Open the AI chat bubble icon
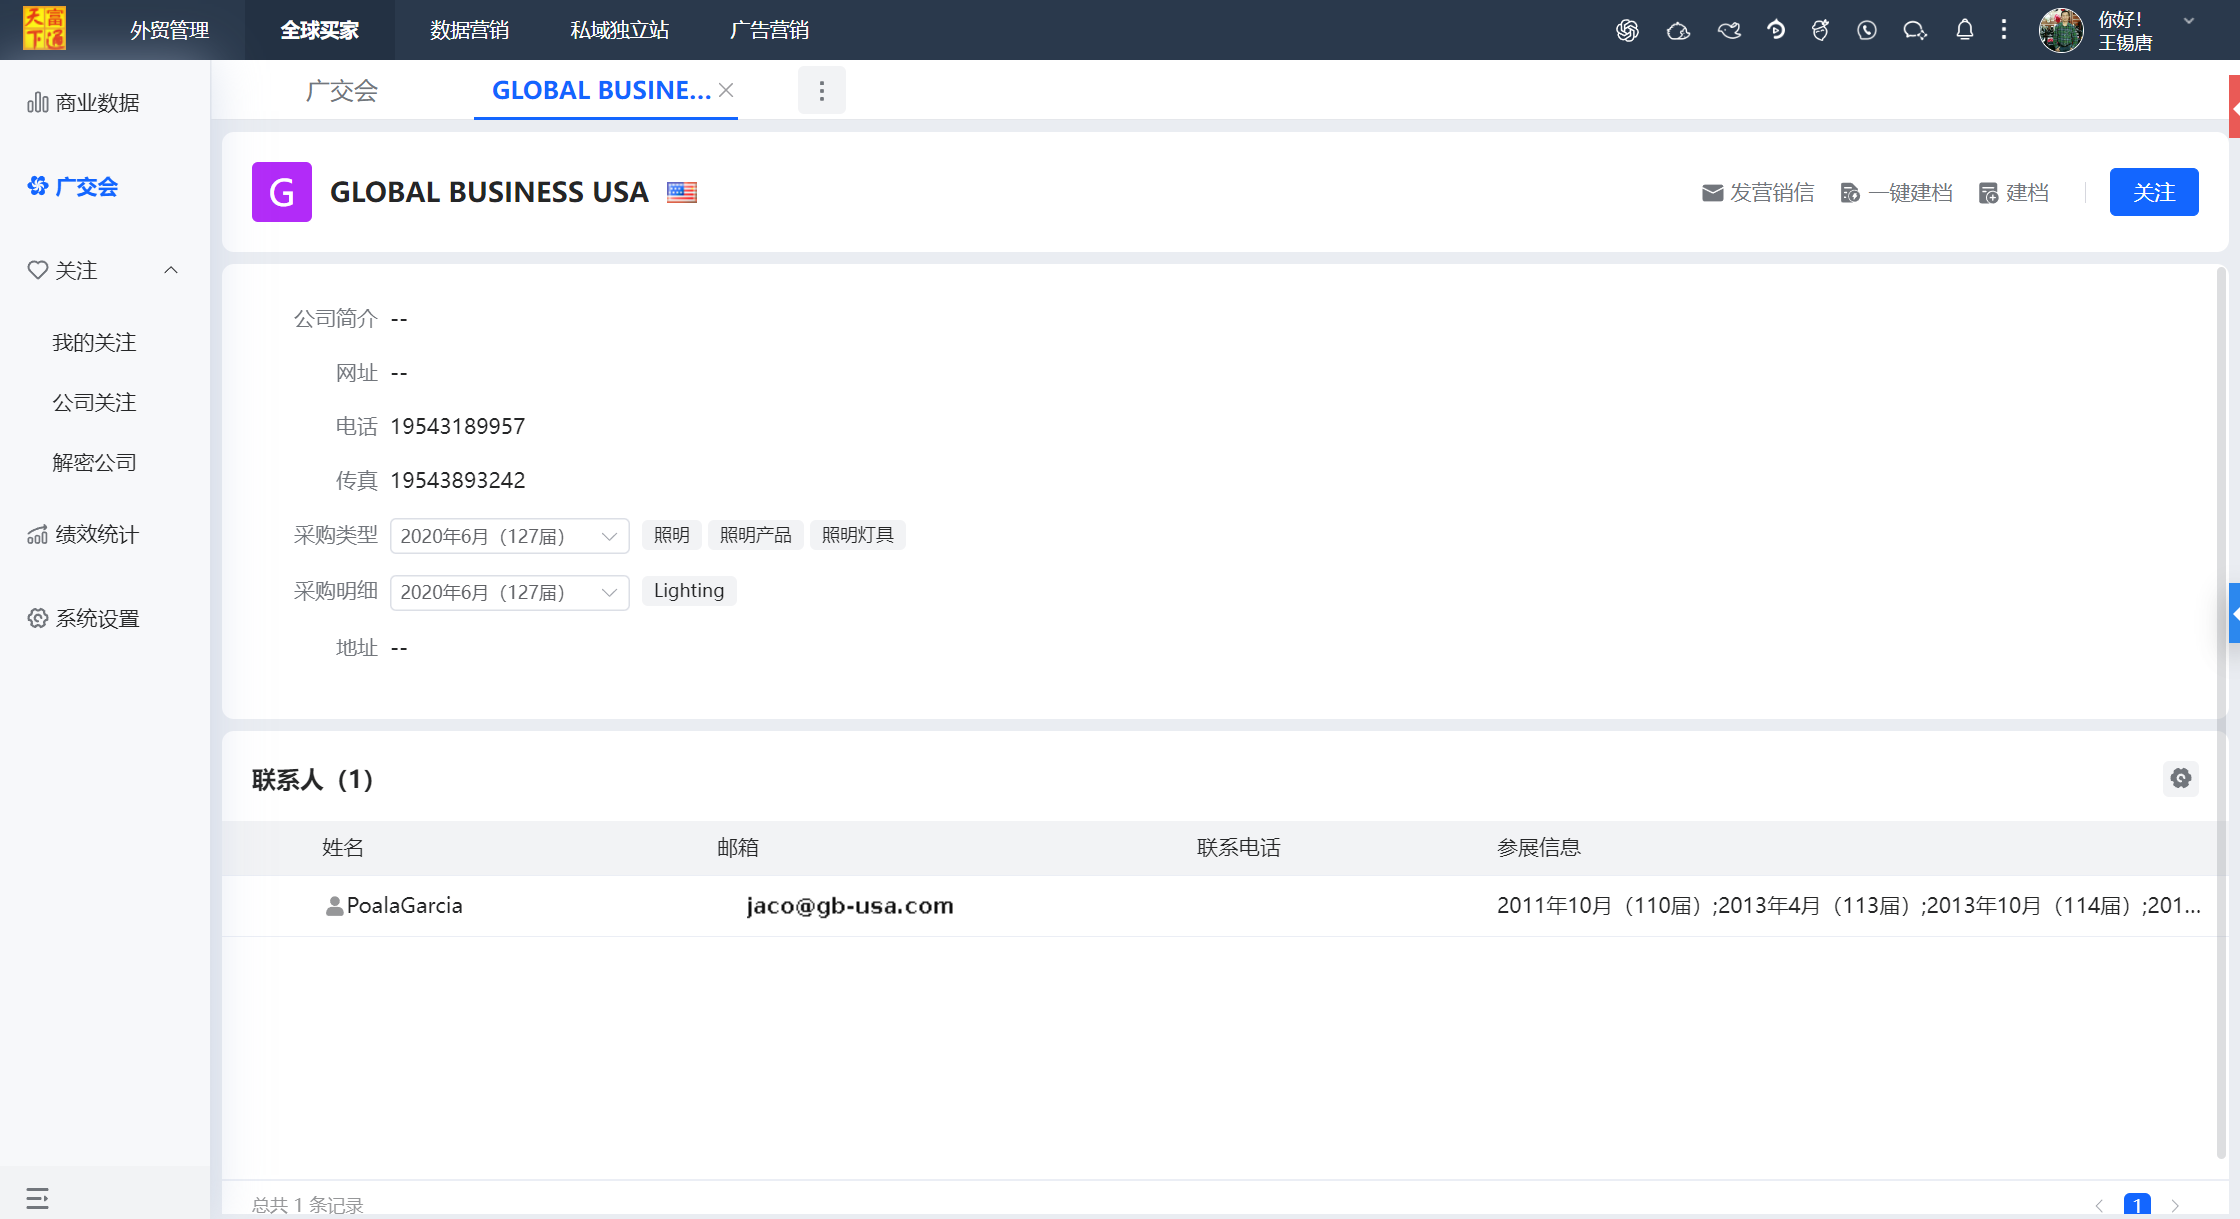Screen dimensions: 2240x1219 (1915, 30)
